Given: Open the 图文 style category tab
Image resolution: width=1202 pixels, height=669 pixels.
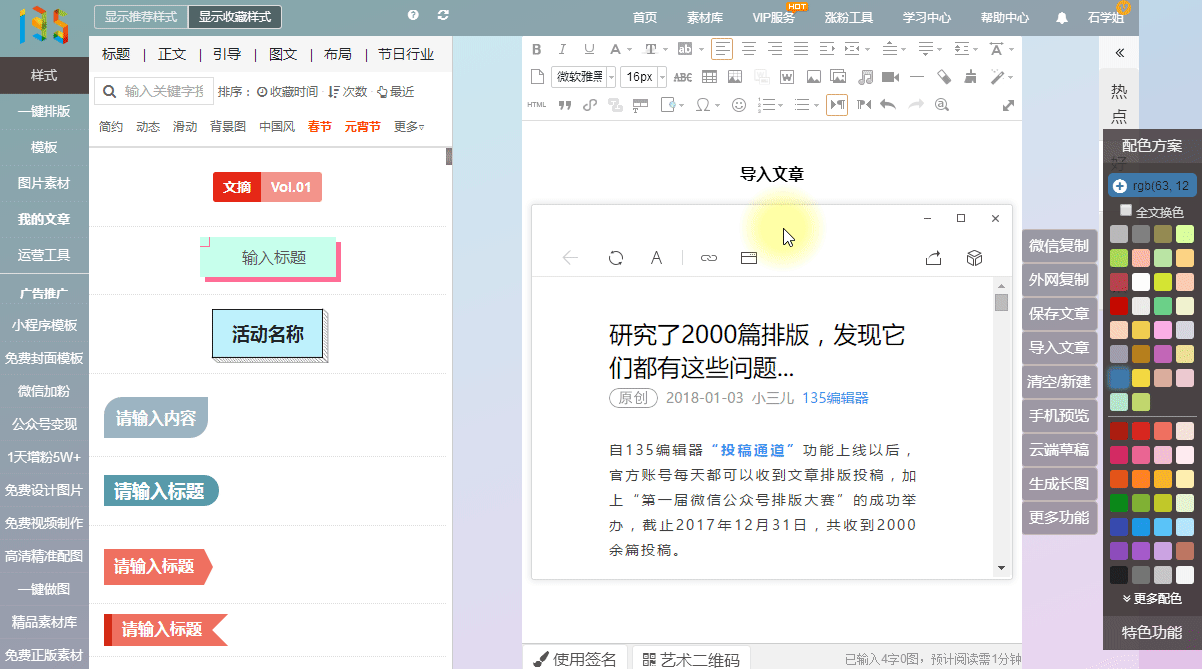Looking at the screenshot, I should [283, 54].
